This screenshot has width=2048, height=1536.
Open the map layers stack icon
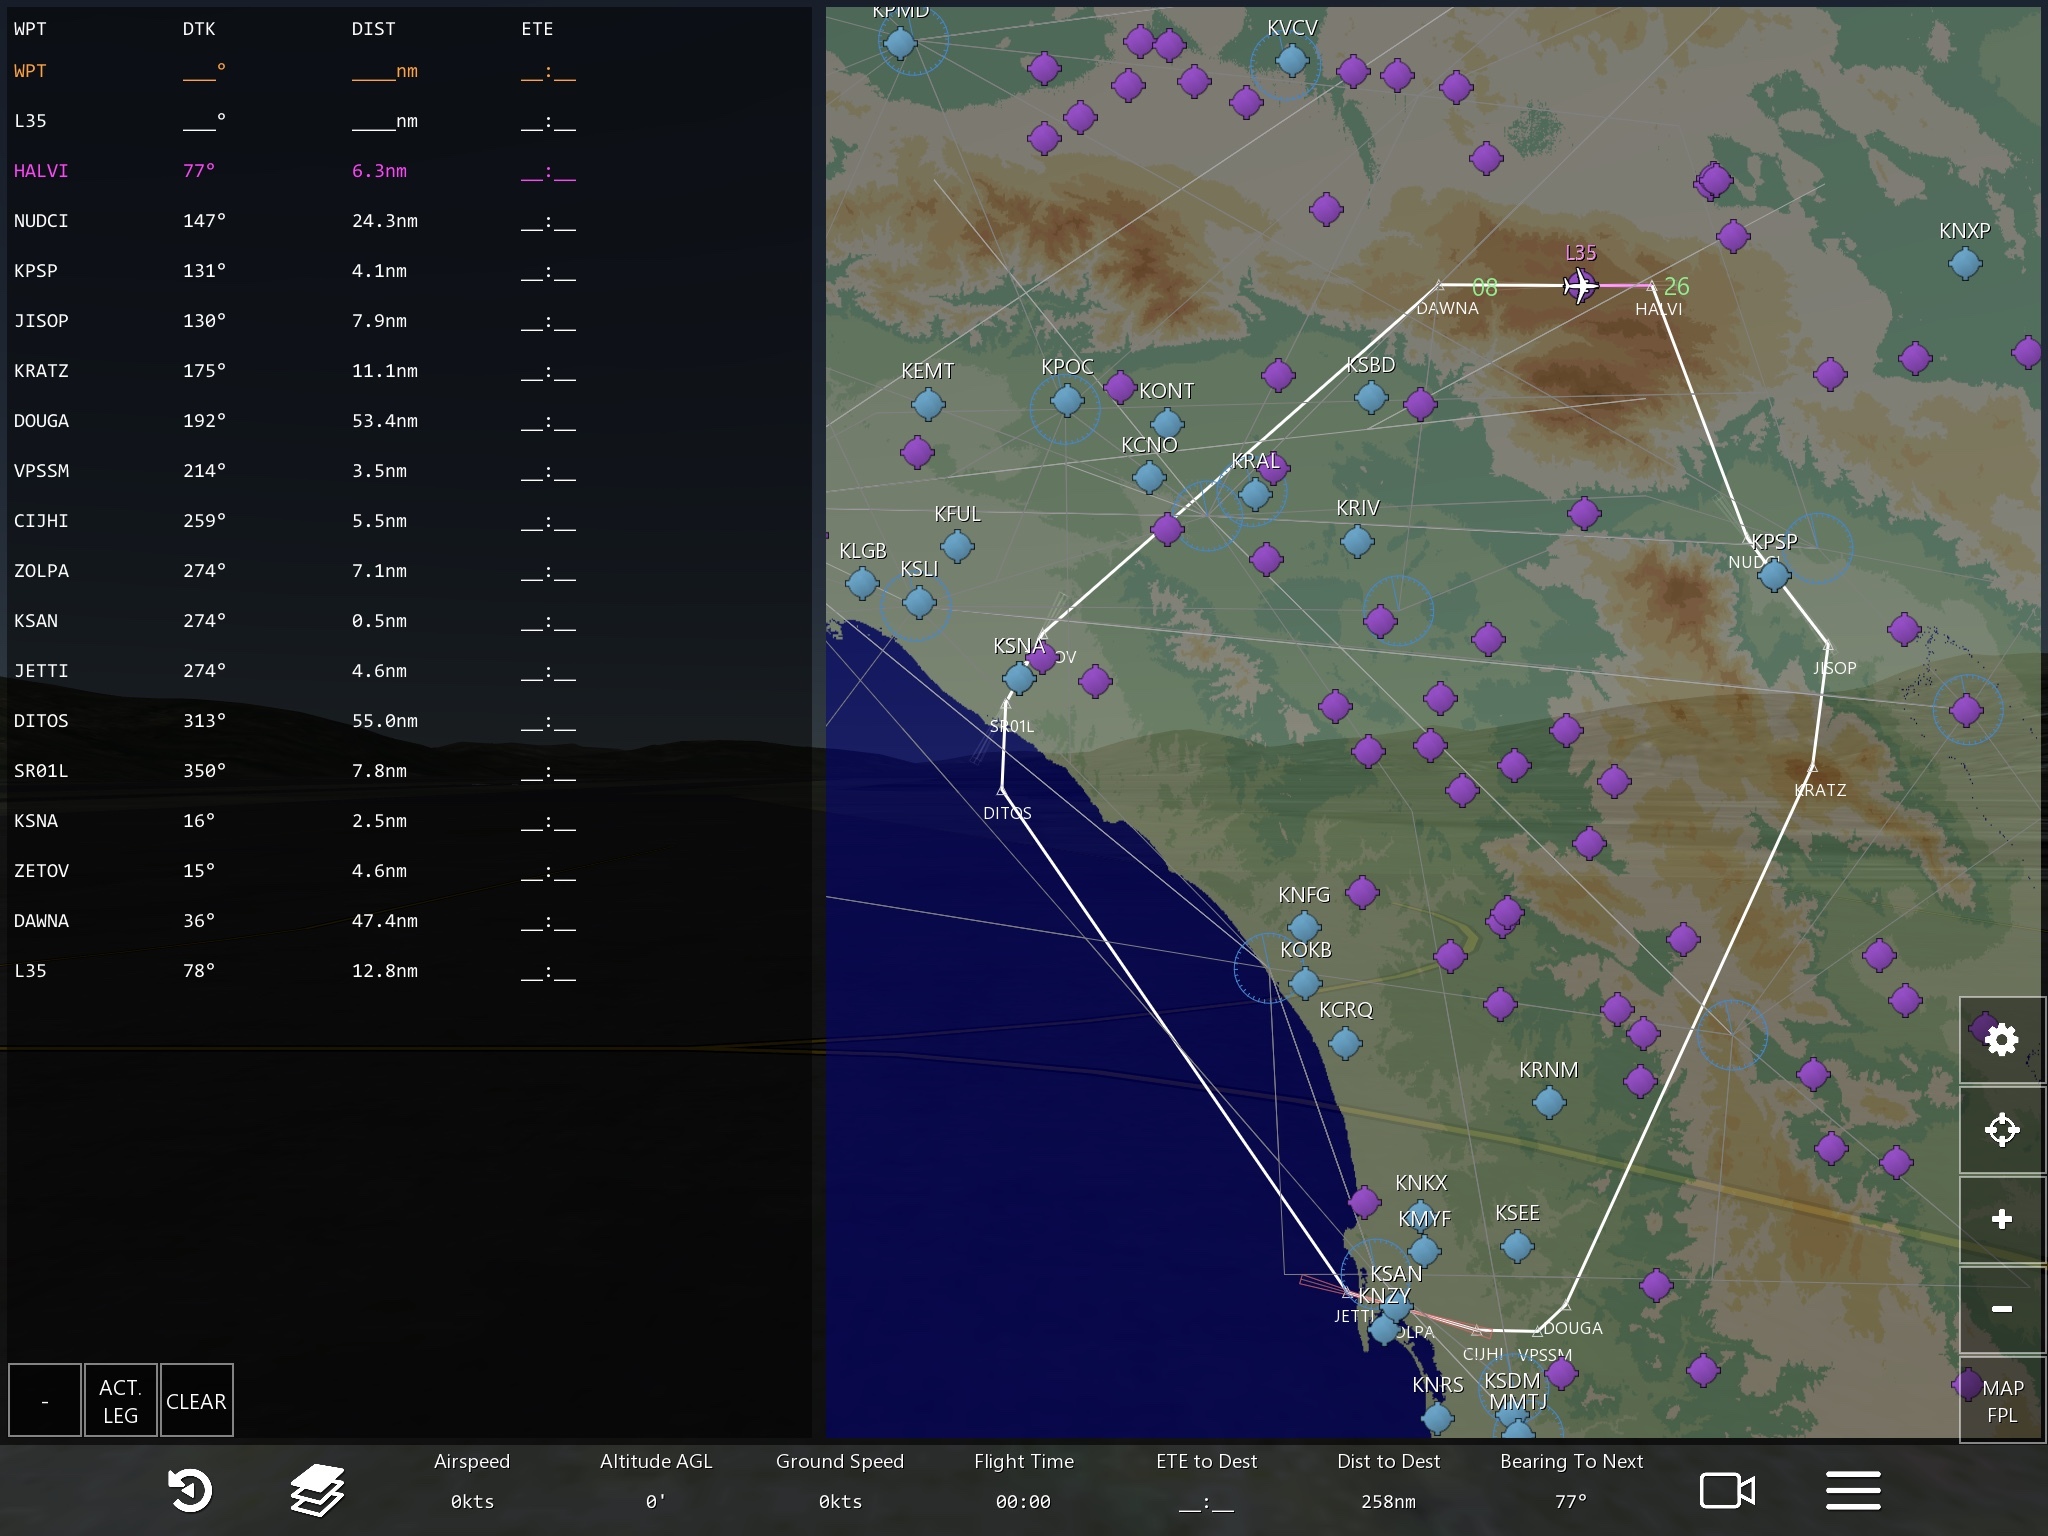317,1490
